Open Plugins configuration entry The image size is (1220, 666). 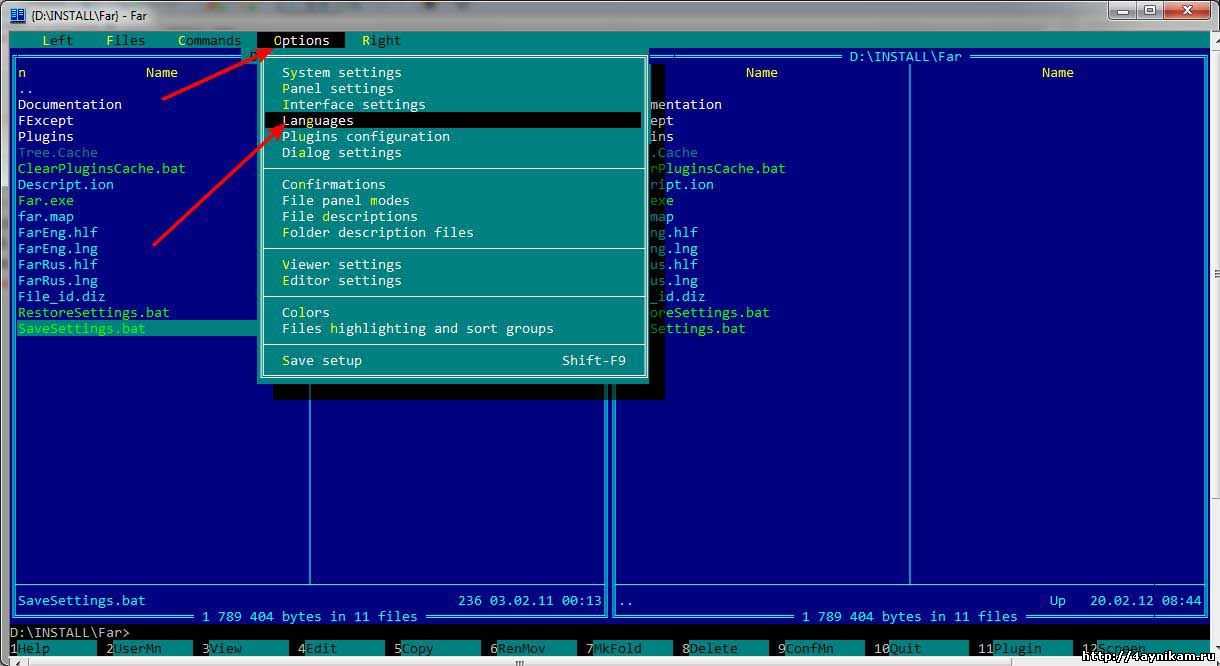coord(365,137)
